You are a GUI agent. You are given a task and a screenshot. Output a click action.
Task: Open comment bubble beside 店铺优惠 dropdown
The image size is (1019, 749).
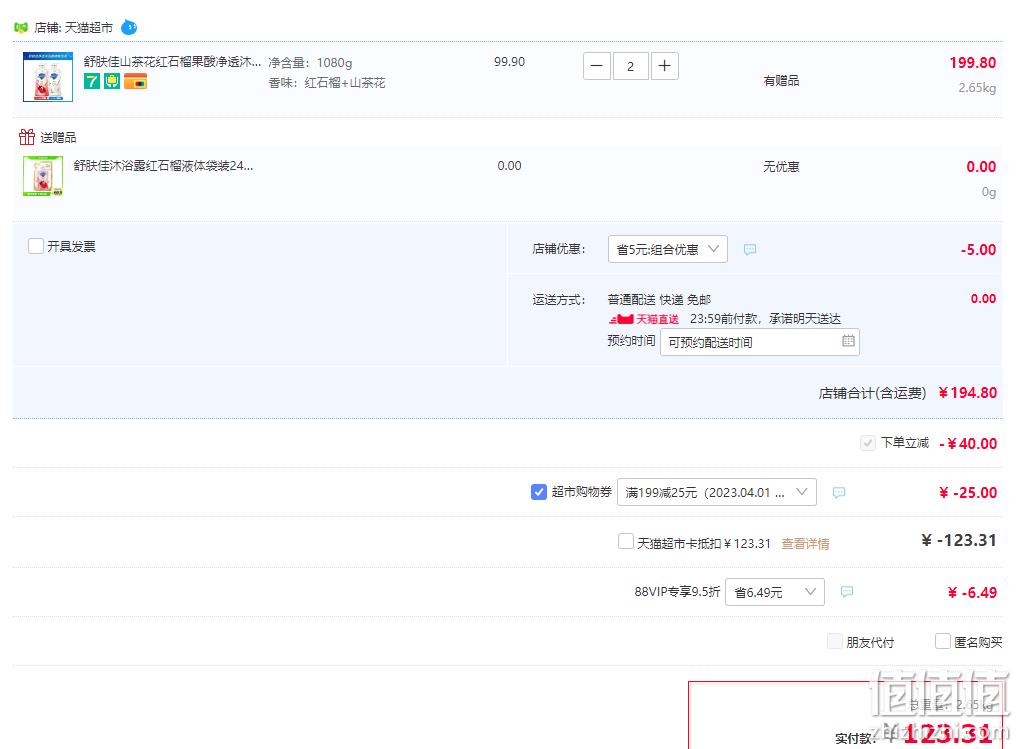750,249
